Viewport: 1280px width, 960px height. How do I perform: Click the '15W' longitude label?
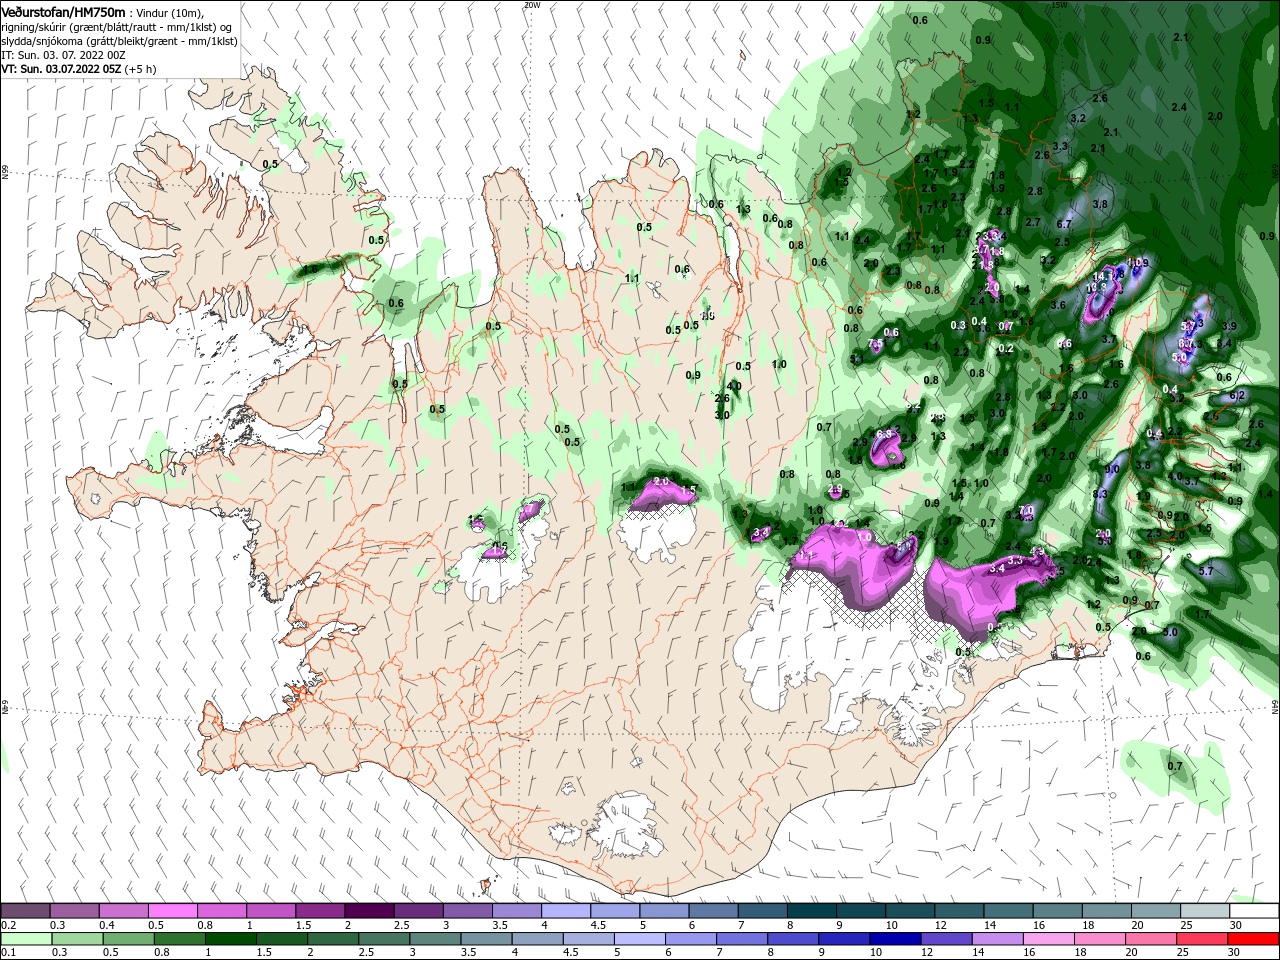1059,4
